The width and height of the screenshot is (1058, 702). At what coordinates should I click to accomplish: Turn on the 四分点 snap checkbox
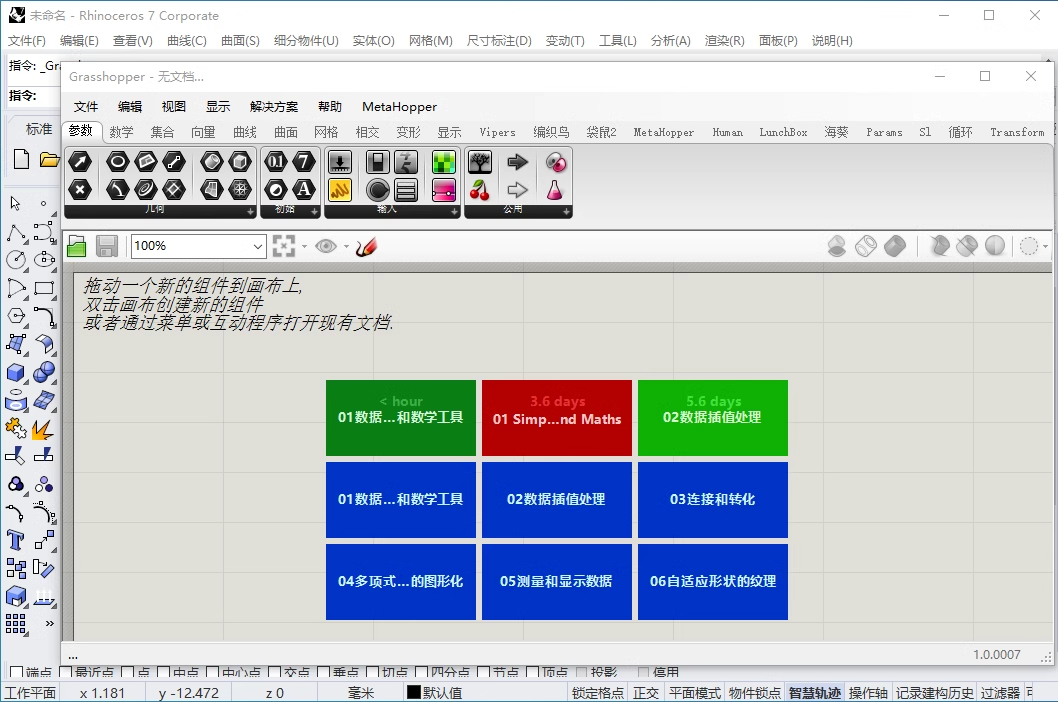(421, 672)
